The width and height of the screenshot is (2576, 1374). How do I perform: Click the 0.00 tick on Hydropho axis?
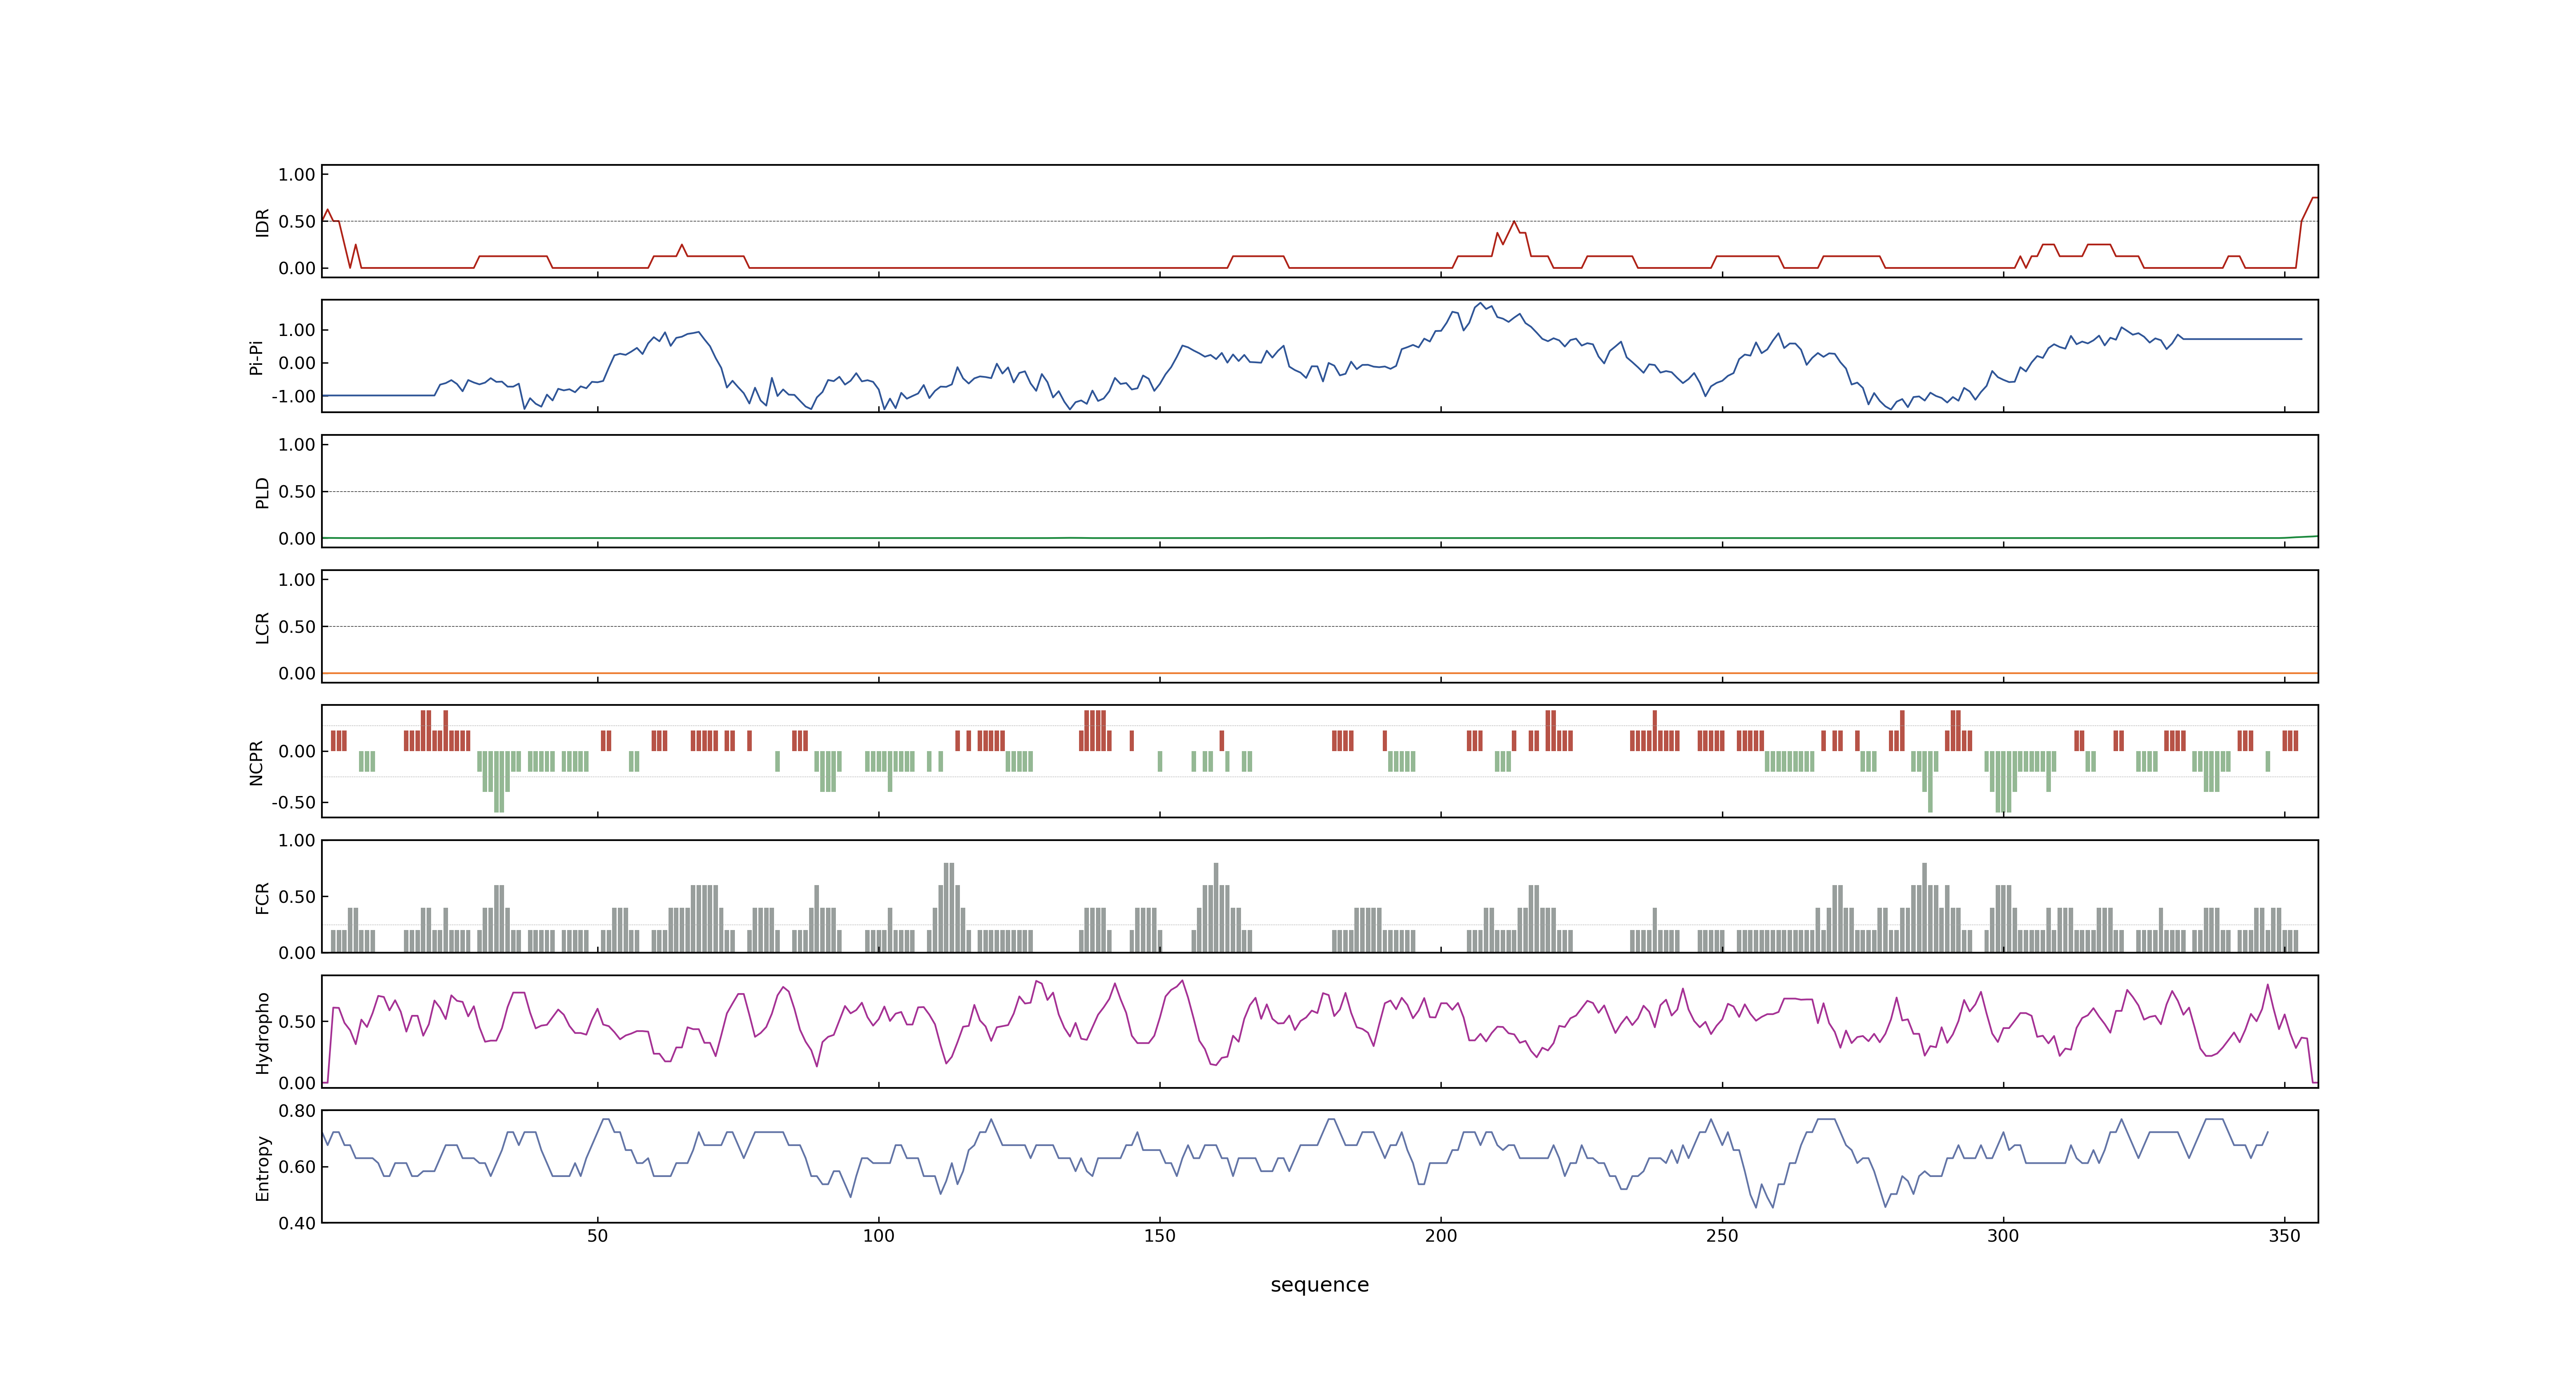[297, 1083]
